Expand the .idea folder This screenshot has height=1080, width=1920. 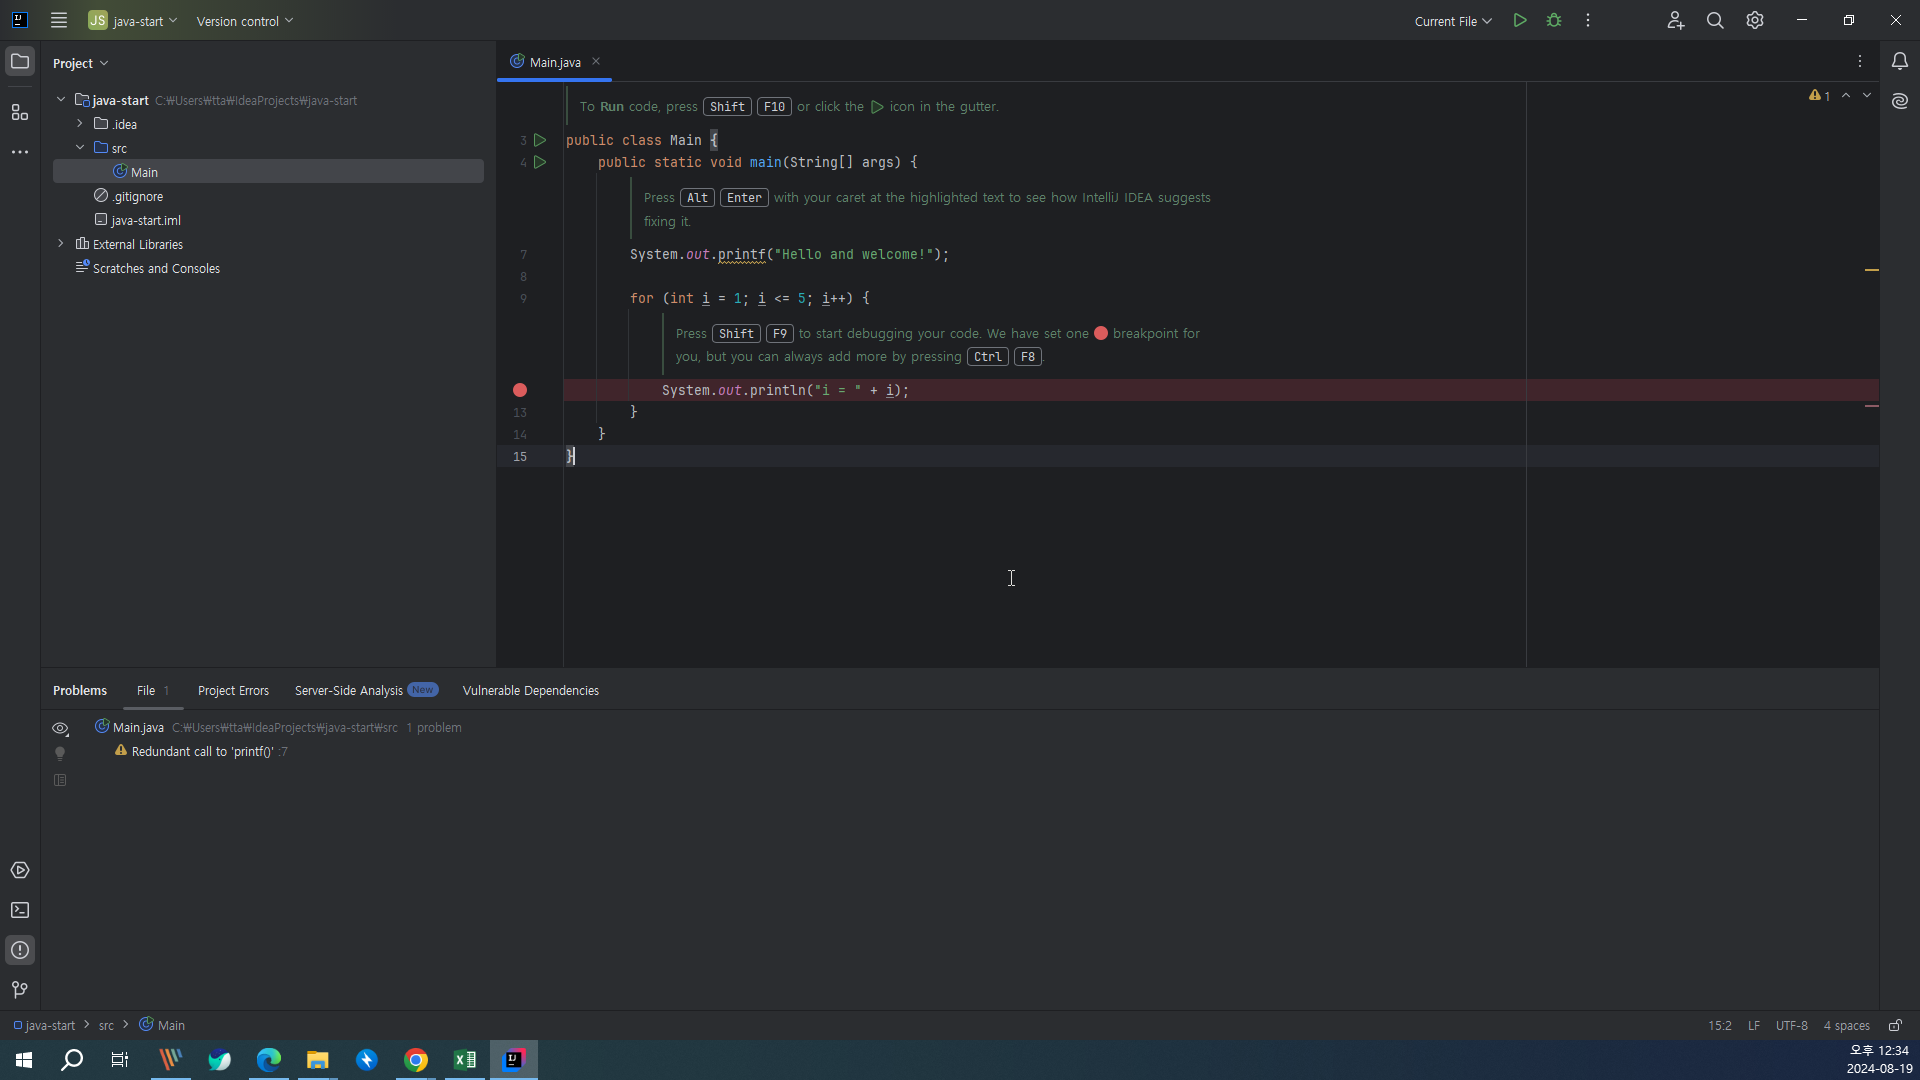point(80,124)
